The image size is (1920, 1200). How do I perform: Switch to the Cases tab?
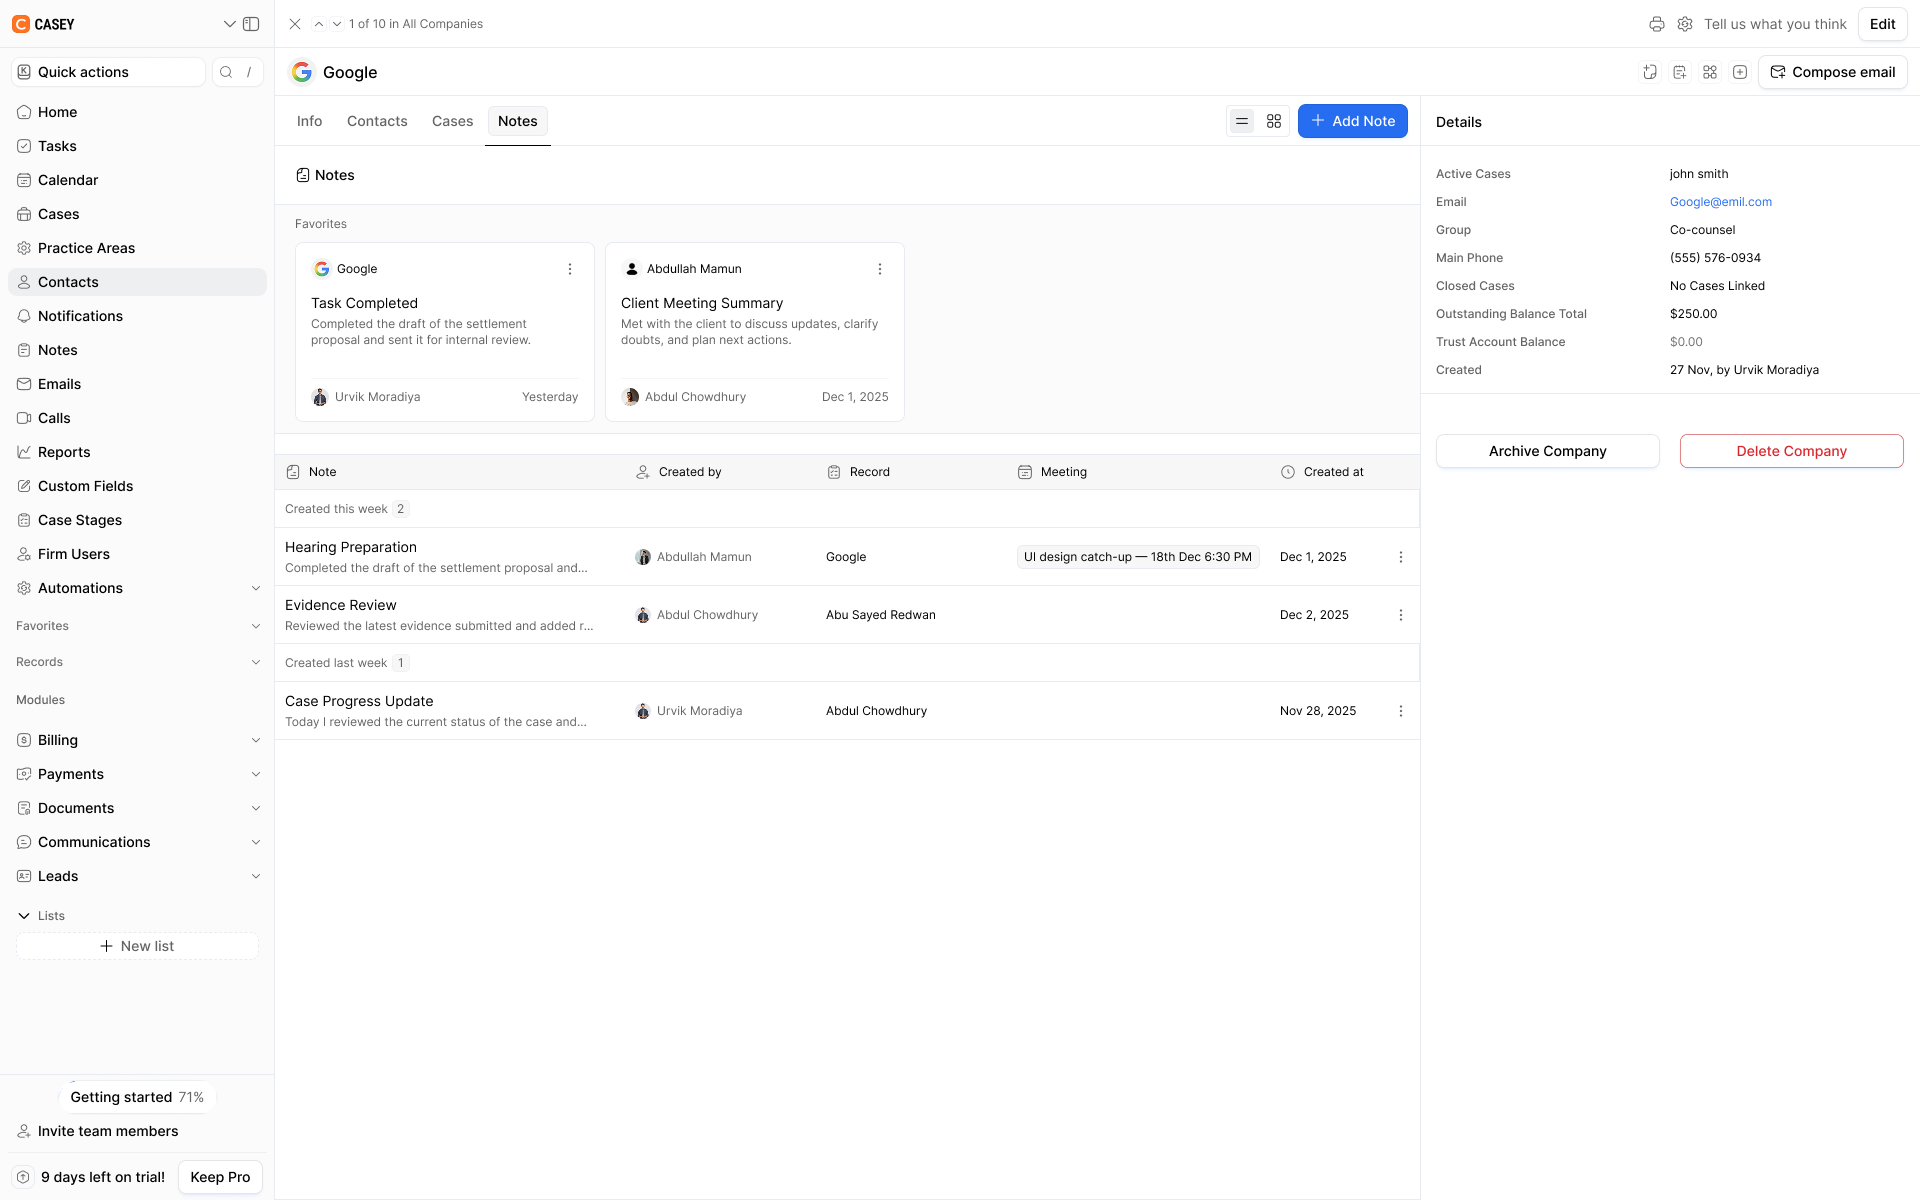(x=452, y=121)
